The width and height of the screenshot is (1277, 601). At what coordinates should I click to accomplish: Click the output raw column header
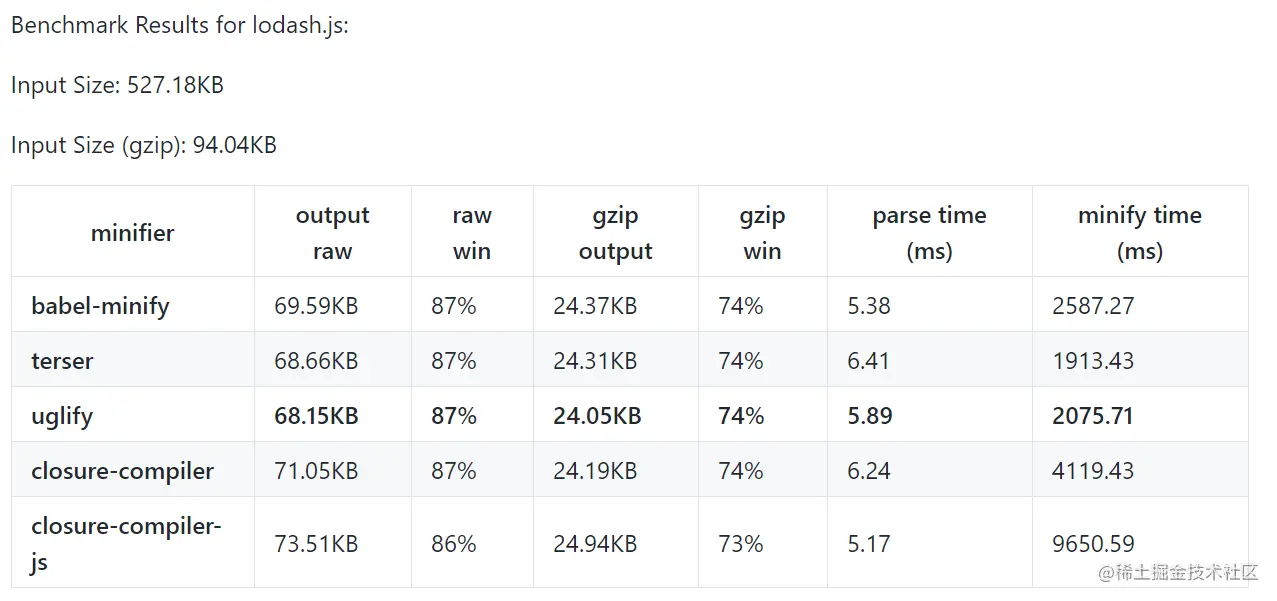(x=332, y=233)
